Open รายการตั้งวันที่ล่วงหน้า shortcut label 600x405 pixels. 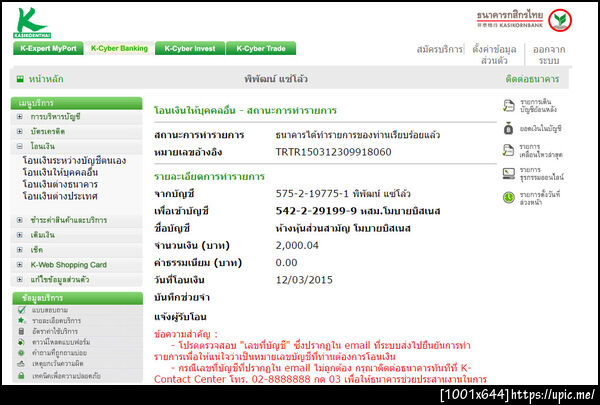[540, 198]
